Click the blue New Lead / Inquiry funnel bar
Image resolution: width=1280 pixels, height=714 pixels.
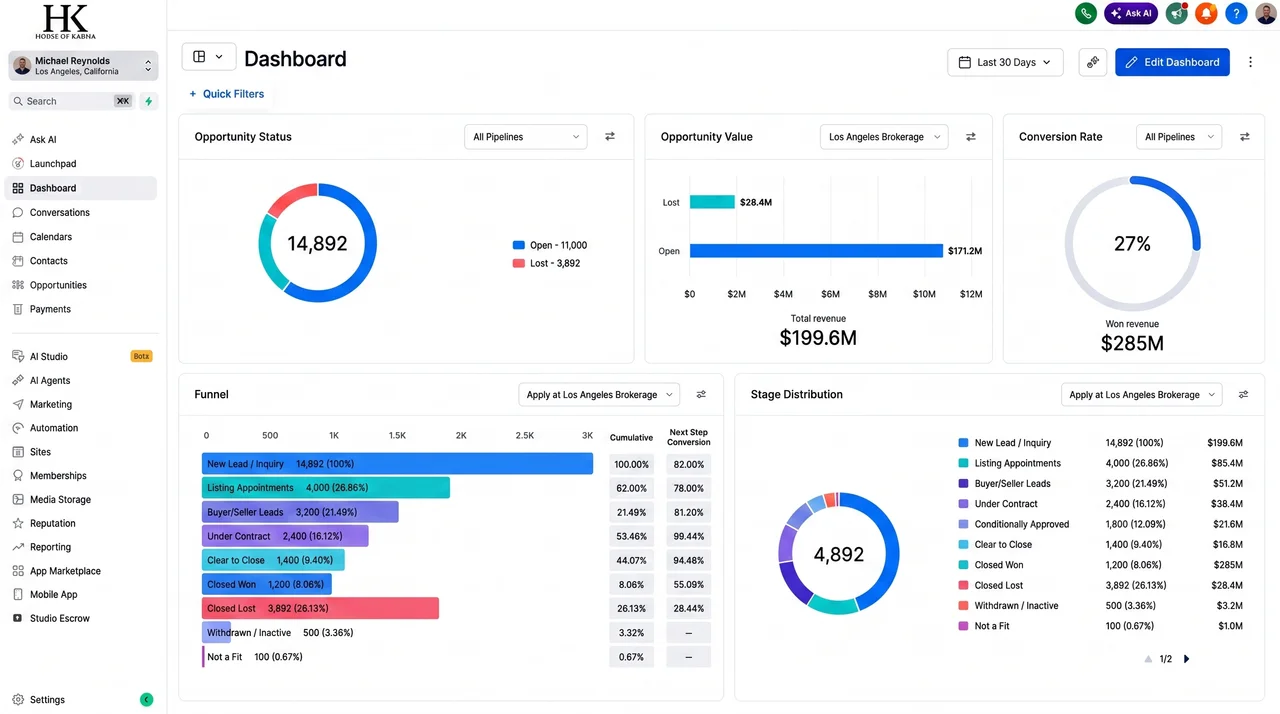[x=397, y=464]
